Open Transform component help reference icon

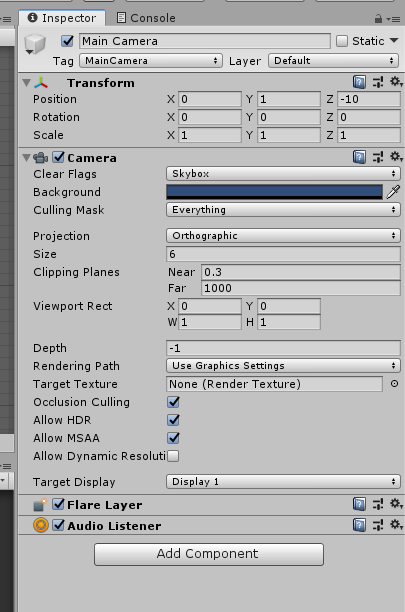click(x=359, y=82)
